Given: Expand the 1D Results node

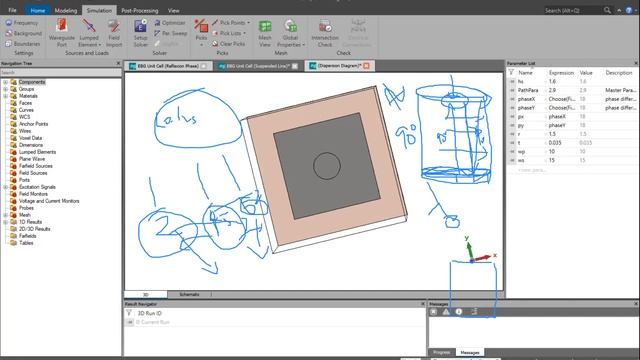Looking at the screenshot, I should click(6, 222).
